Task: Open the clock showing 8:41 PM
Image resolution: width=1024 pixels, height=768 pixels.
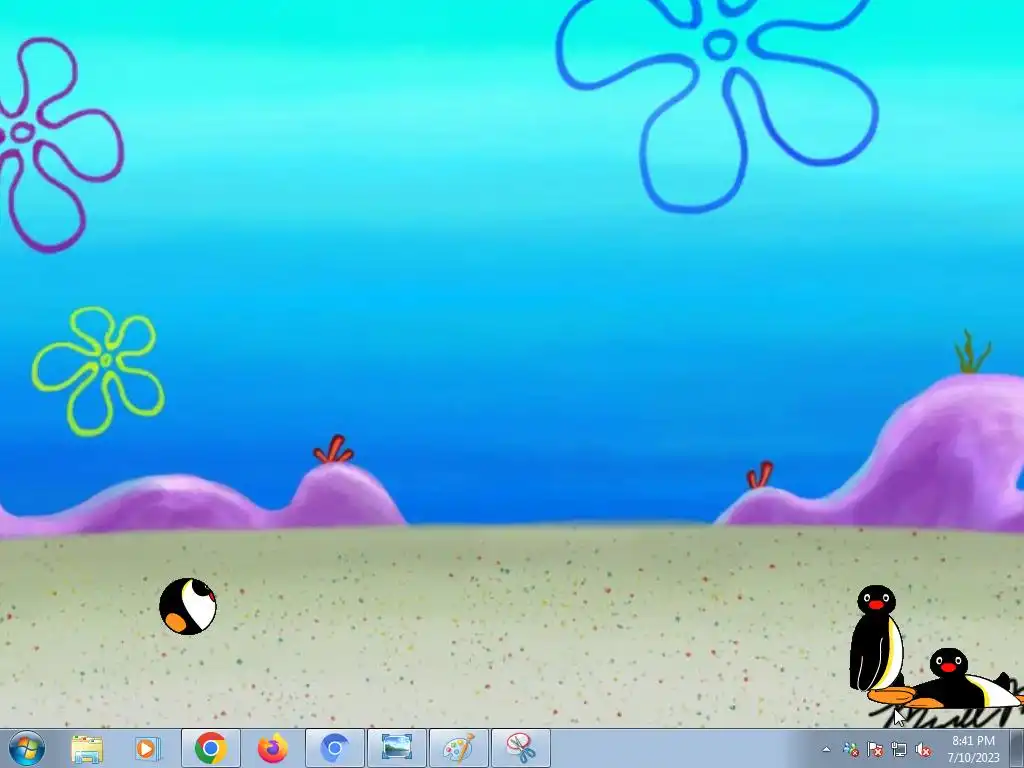Action: pyautogui.click(x=973, y=749)
